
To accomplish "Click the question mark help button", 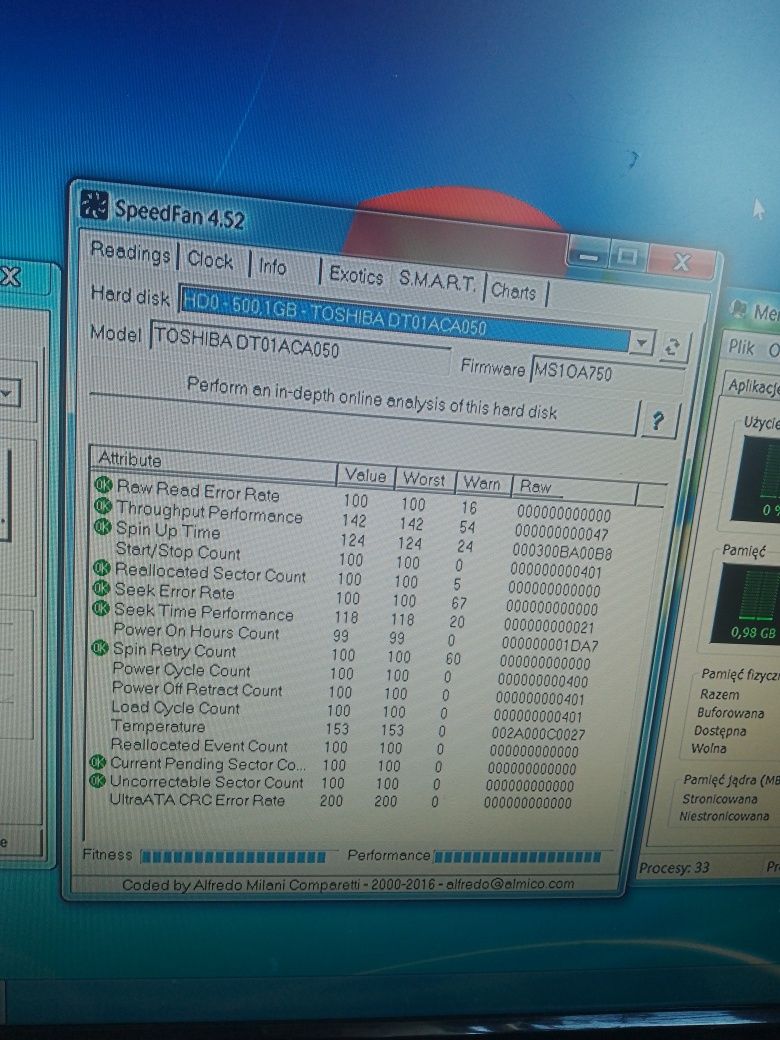I will pos(658,421).
